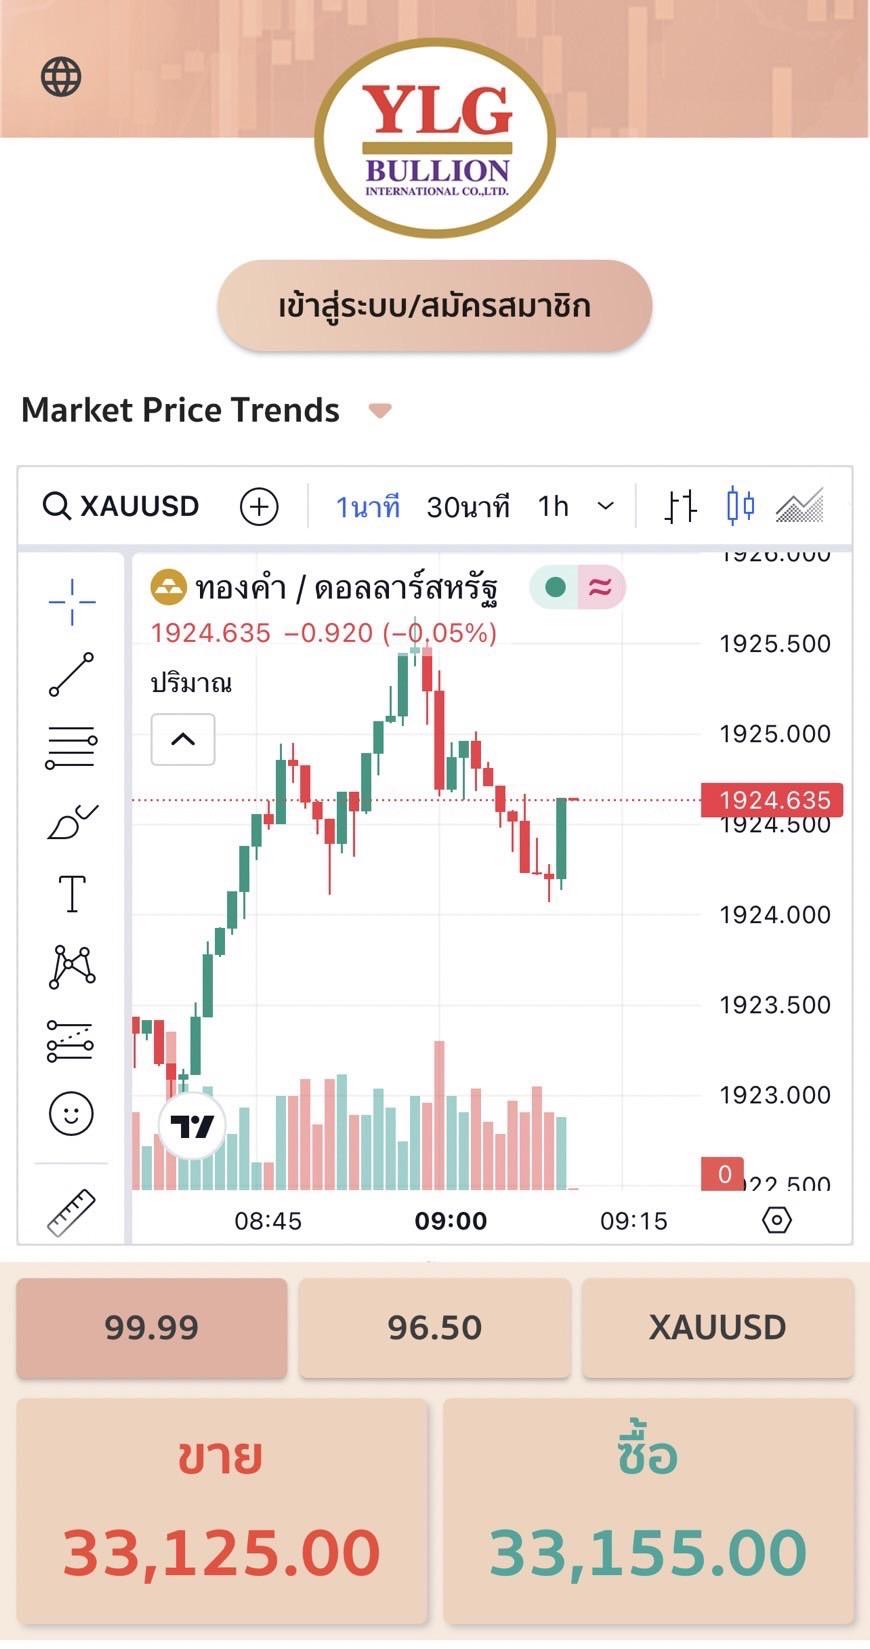Select the crosshair cursor tool
Viewport: 870px width, 1649px height.
coord(72,602)
